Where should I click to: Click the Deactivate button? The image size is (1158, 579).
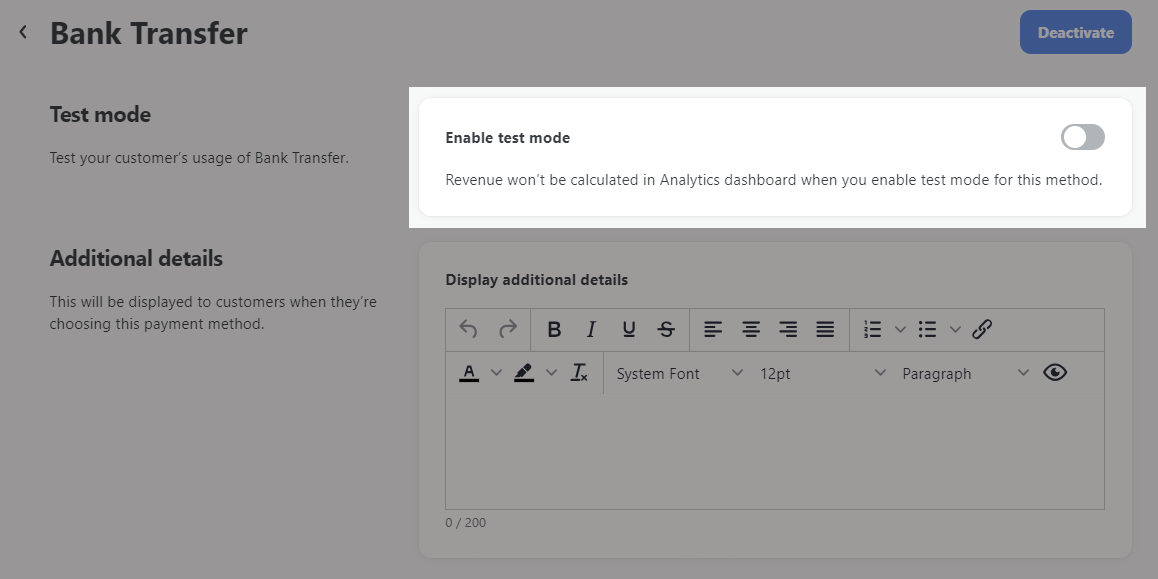click(1075, 32)
